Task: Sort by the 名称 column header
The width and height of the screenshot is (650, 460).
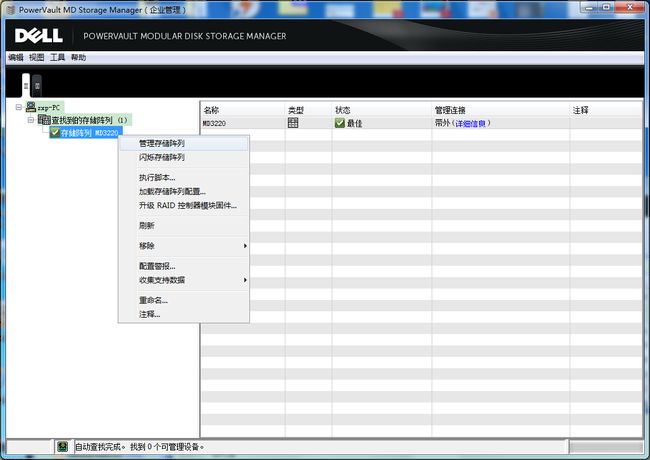Action: coord(243,110)
